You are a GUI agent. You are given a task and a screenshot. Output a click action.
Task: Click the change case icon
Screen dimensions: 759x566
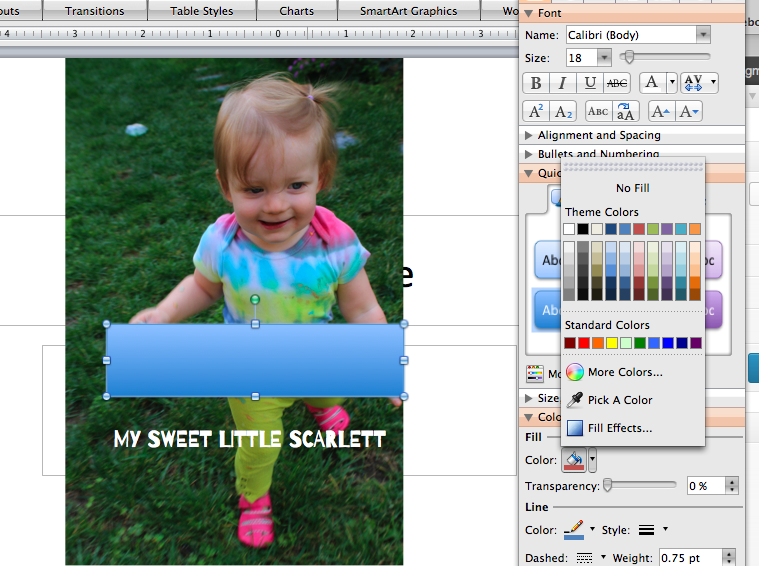[x=625, y=112]
